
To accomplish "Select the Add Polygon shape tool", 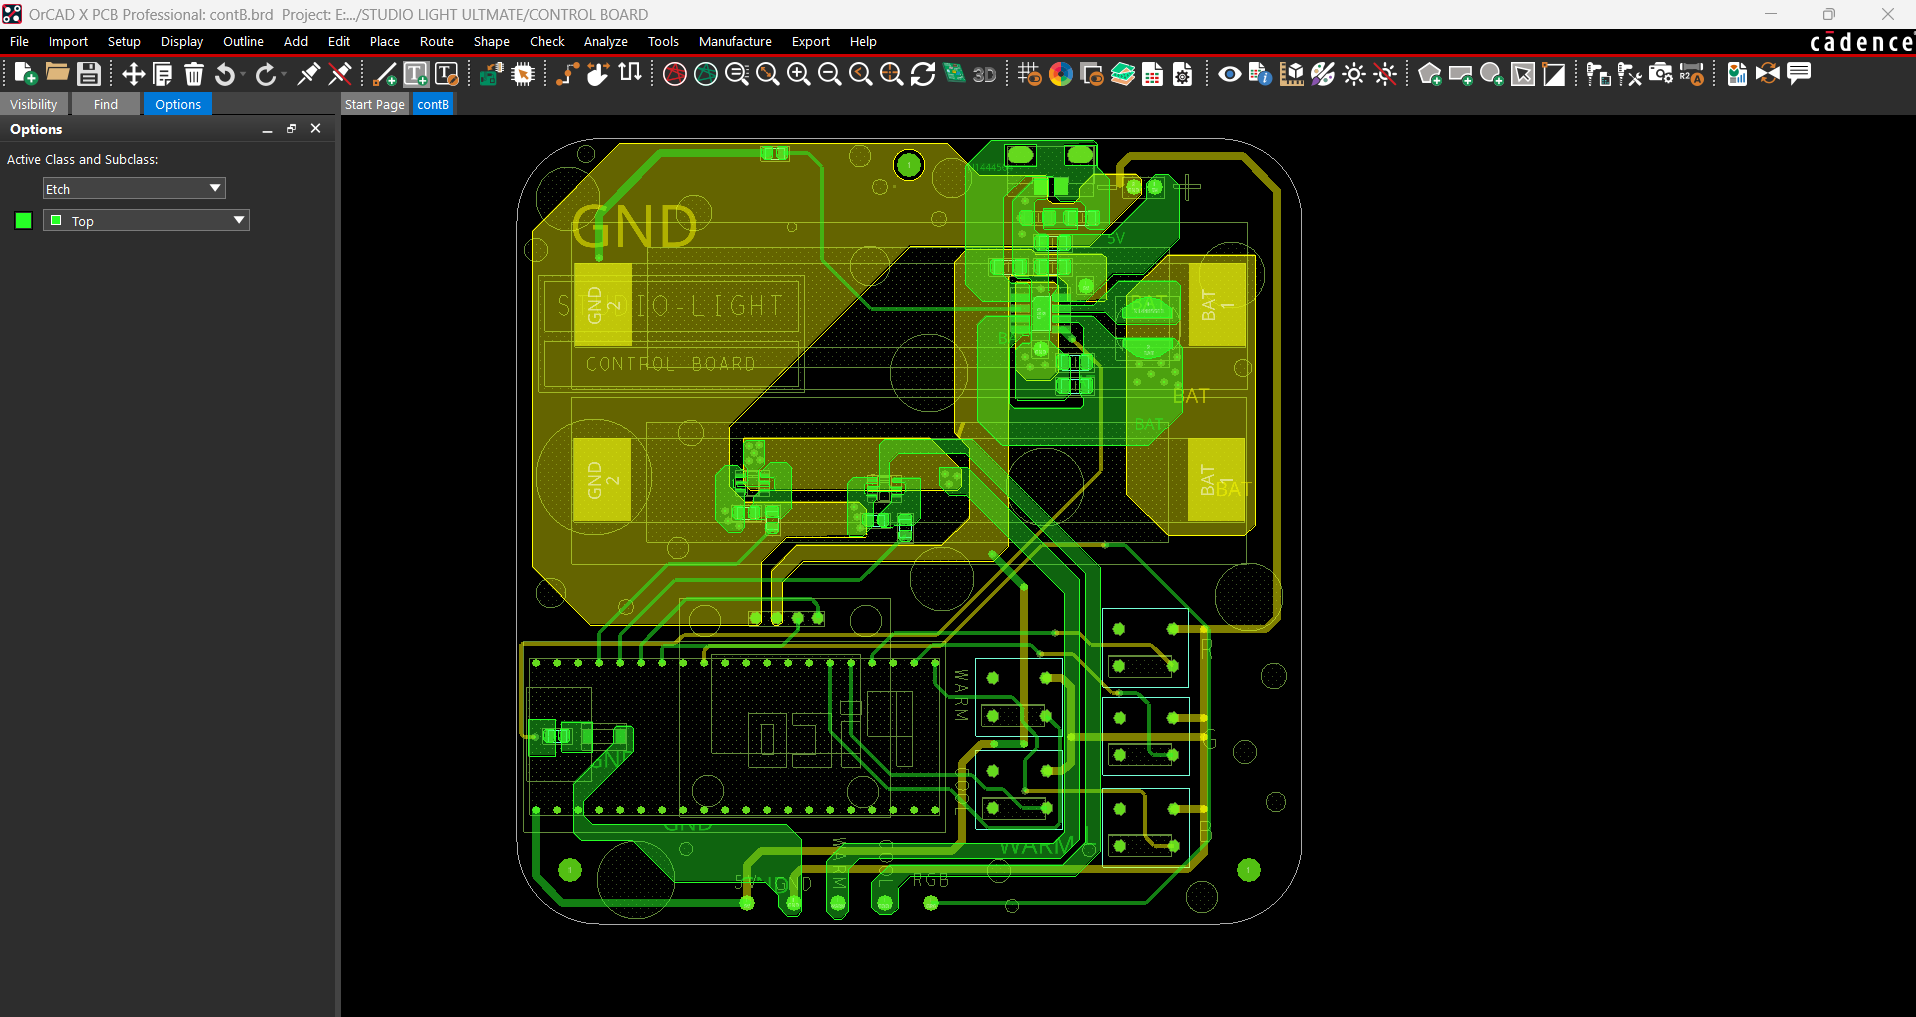I will click(x=1430, y=74).
